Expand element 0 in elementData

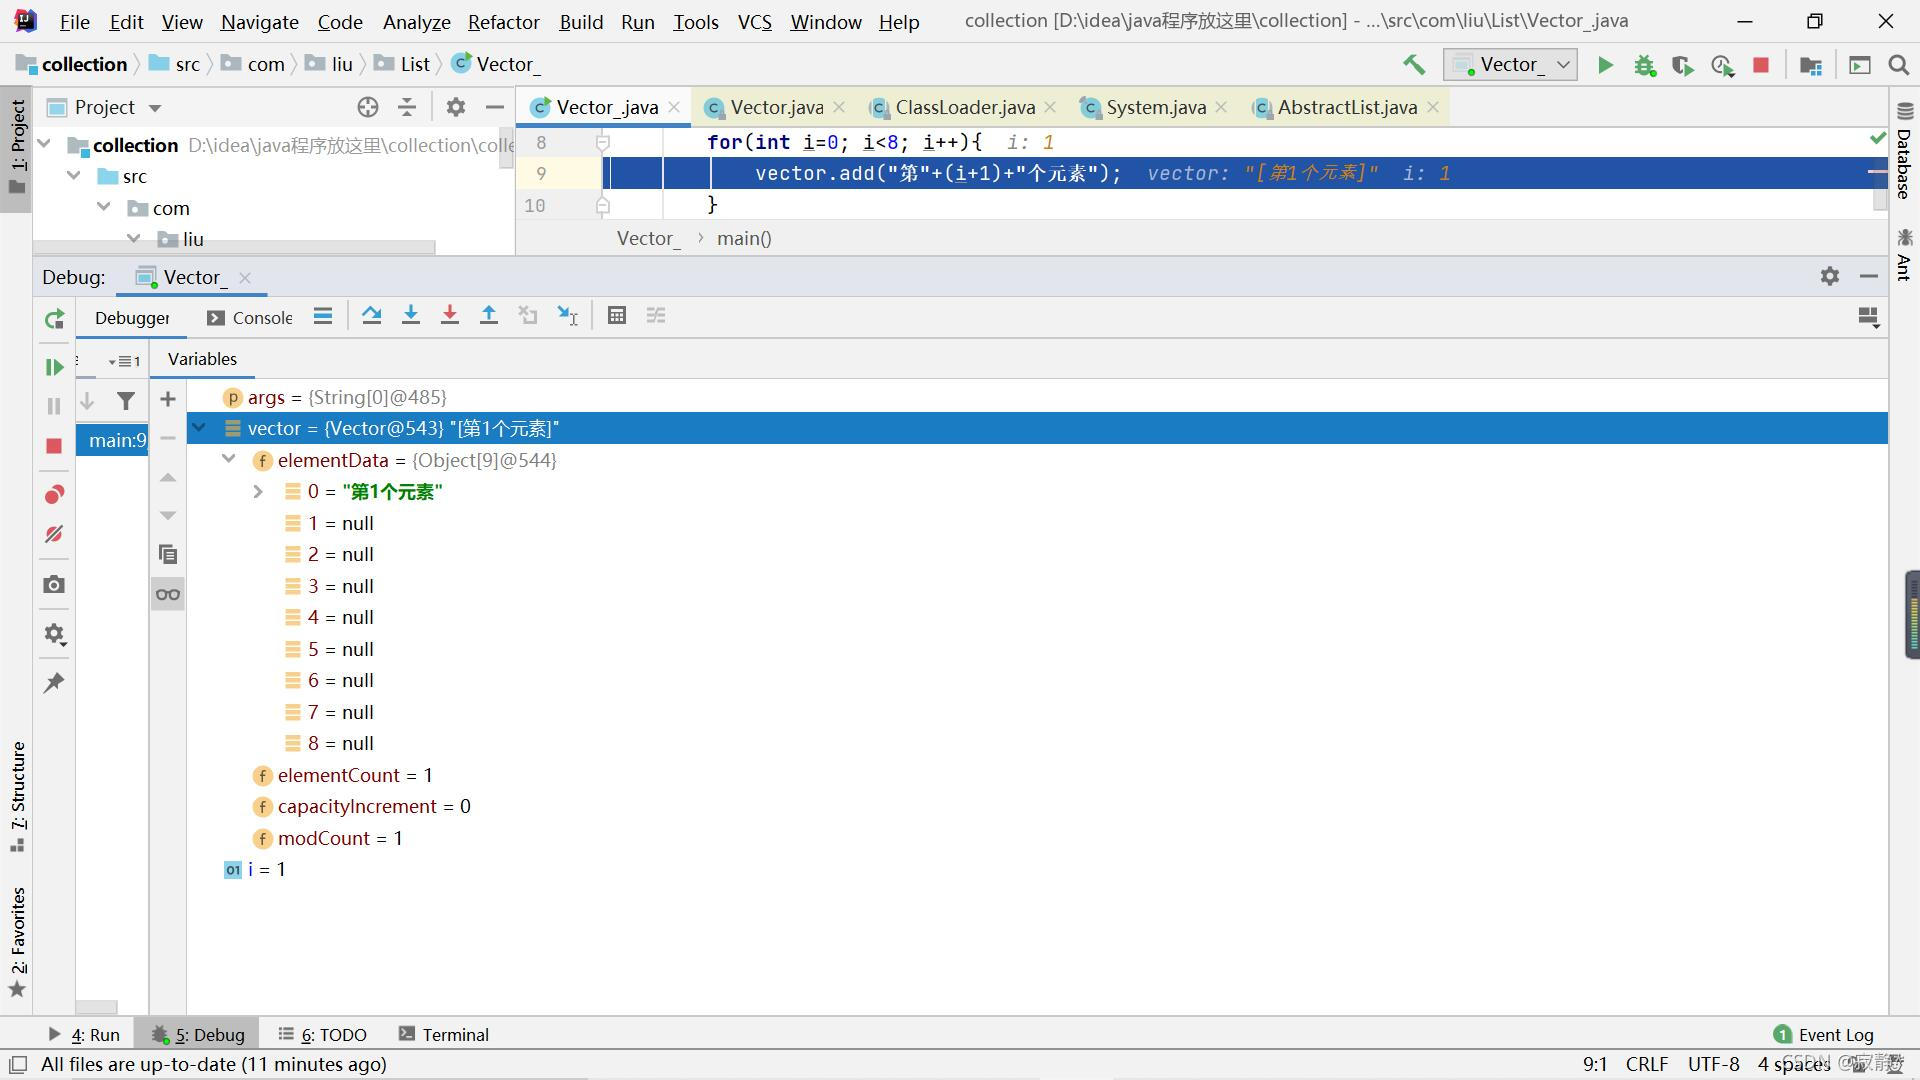coord(258,492)
